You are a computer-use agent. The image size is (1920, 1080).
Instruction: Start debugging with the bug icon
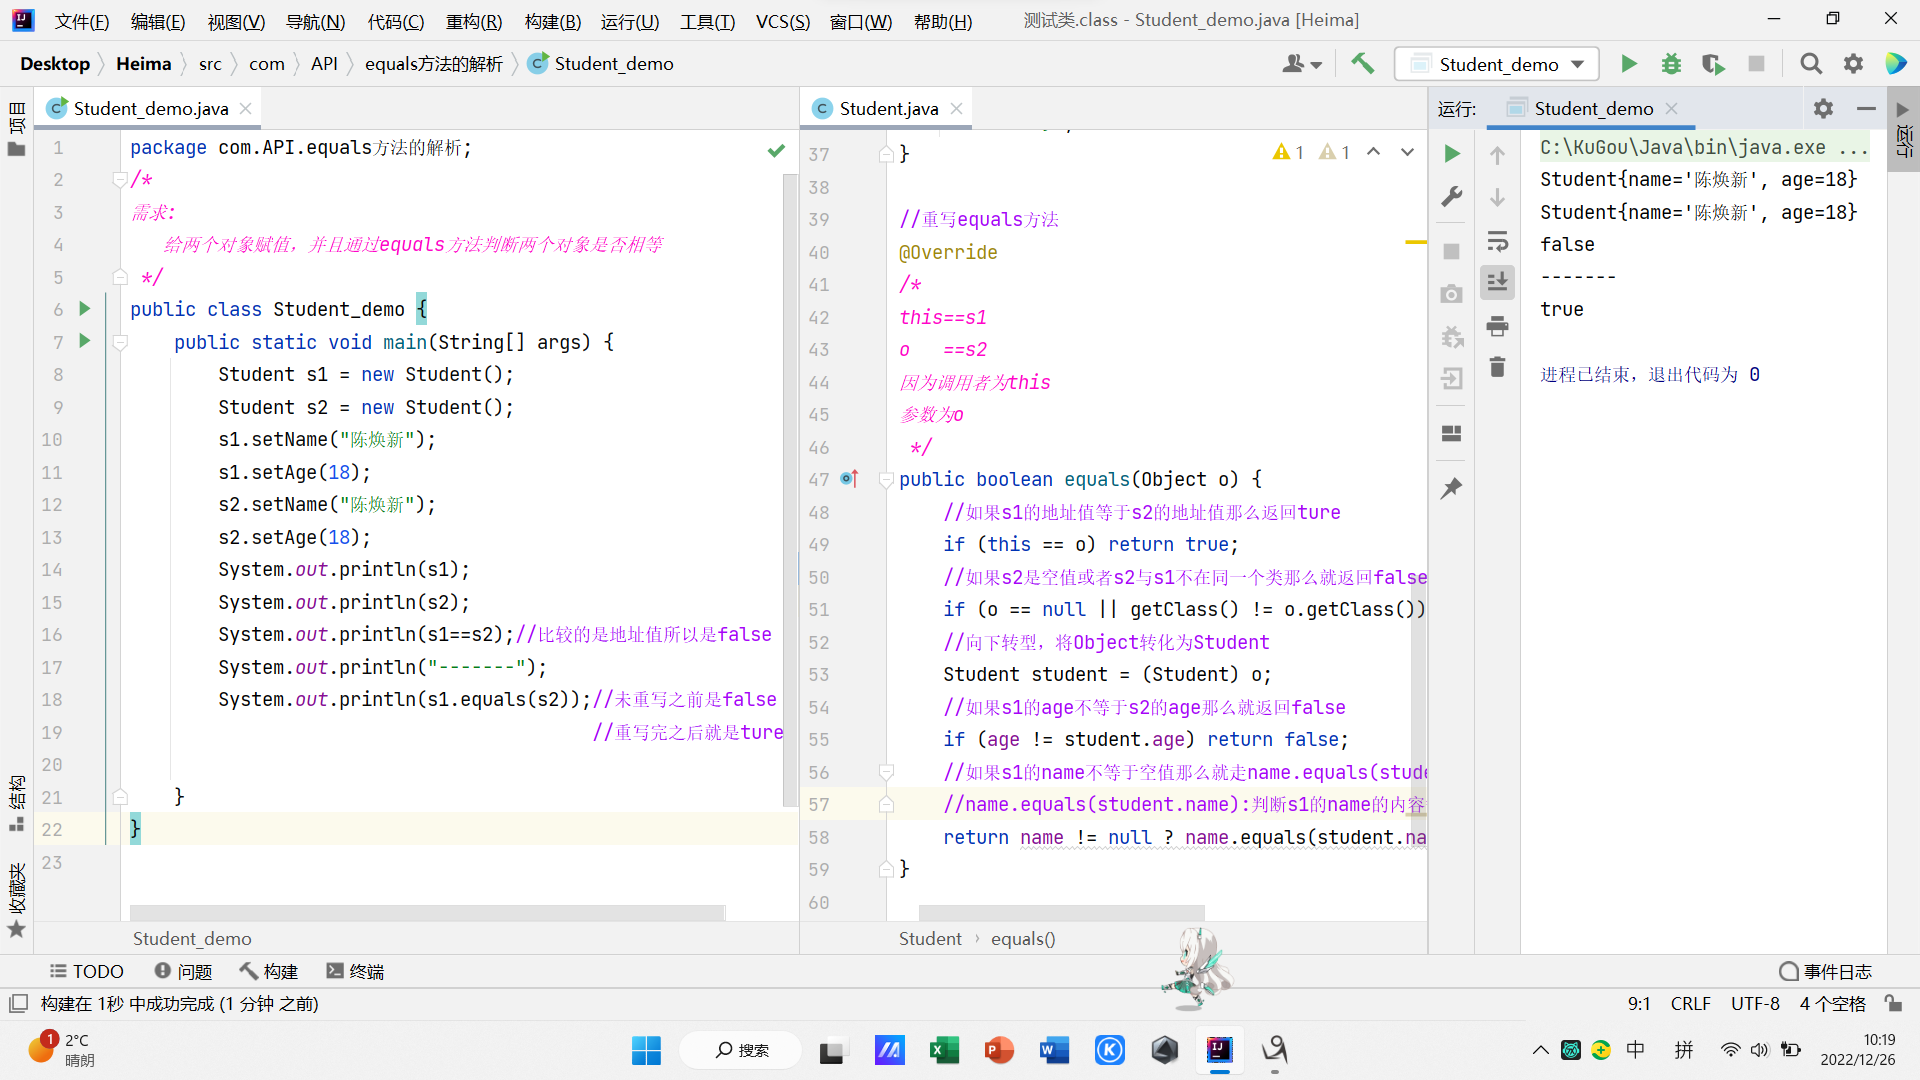click(1671, 64)
